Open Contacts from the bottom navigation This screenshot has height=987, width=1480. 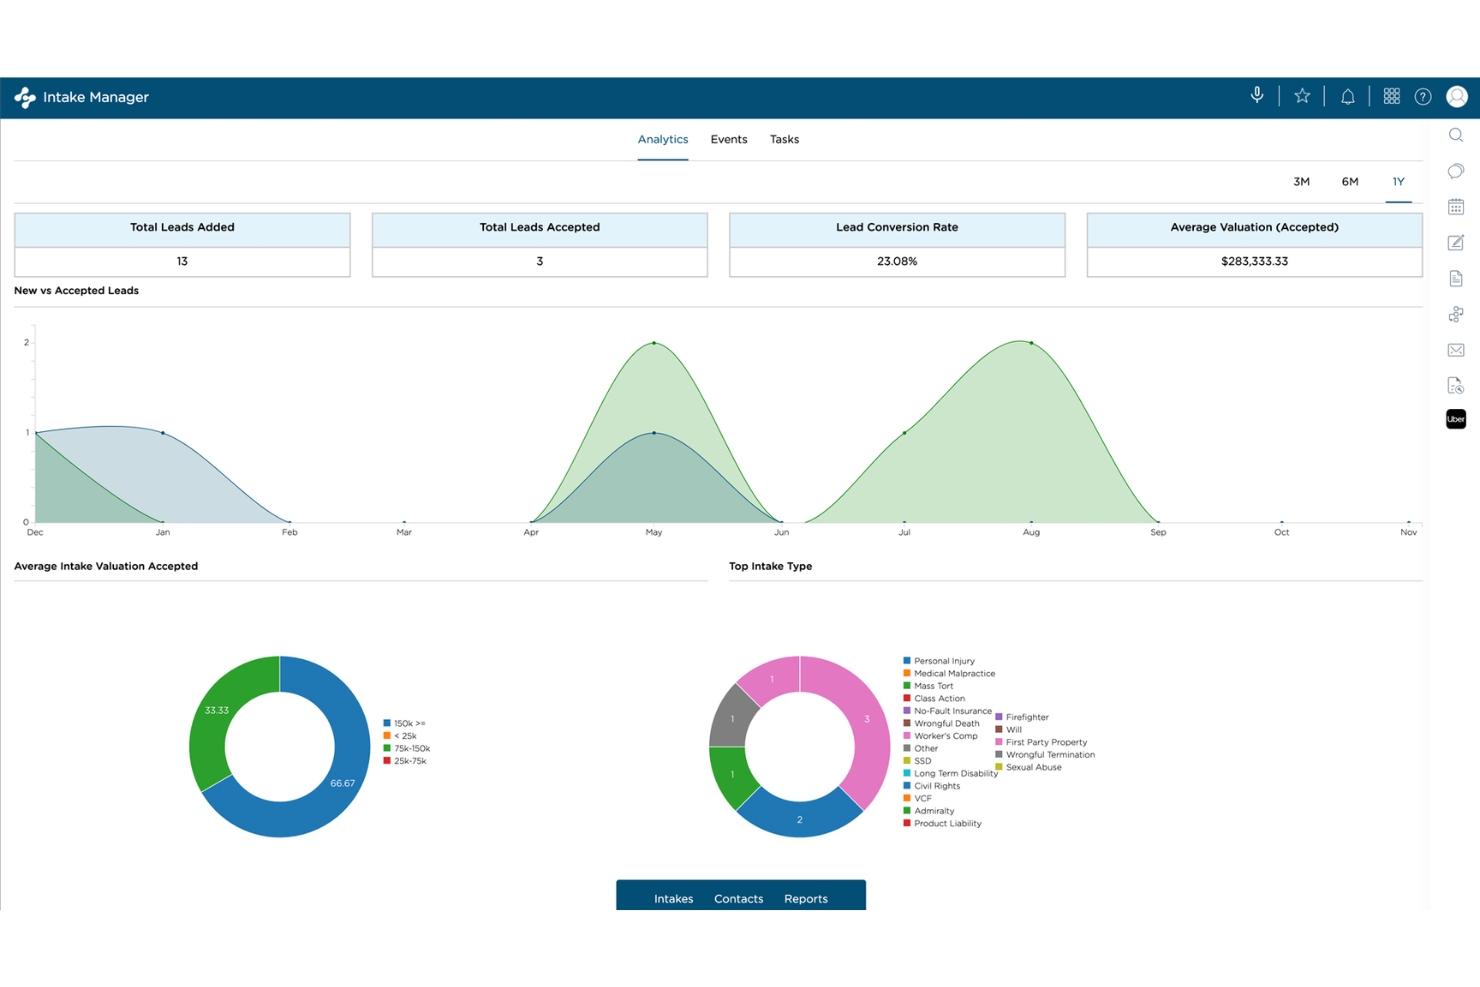tap(738, 898)
